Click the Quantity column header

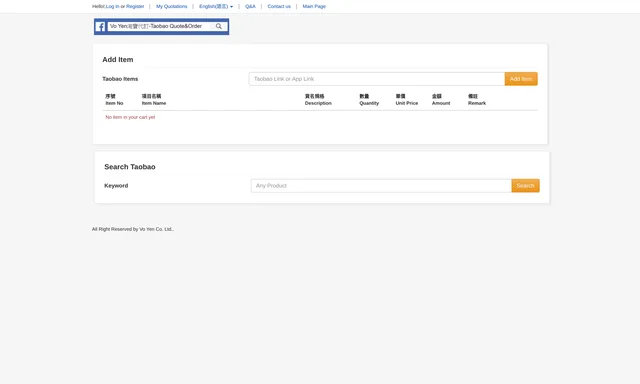(369, 100)
